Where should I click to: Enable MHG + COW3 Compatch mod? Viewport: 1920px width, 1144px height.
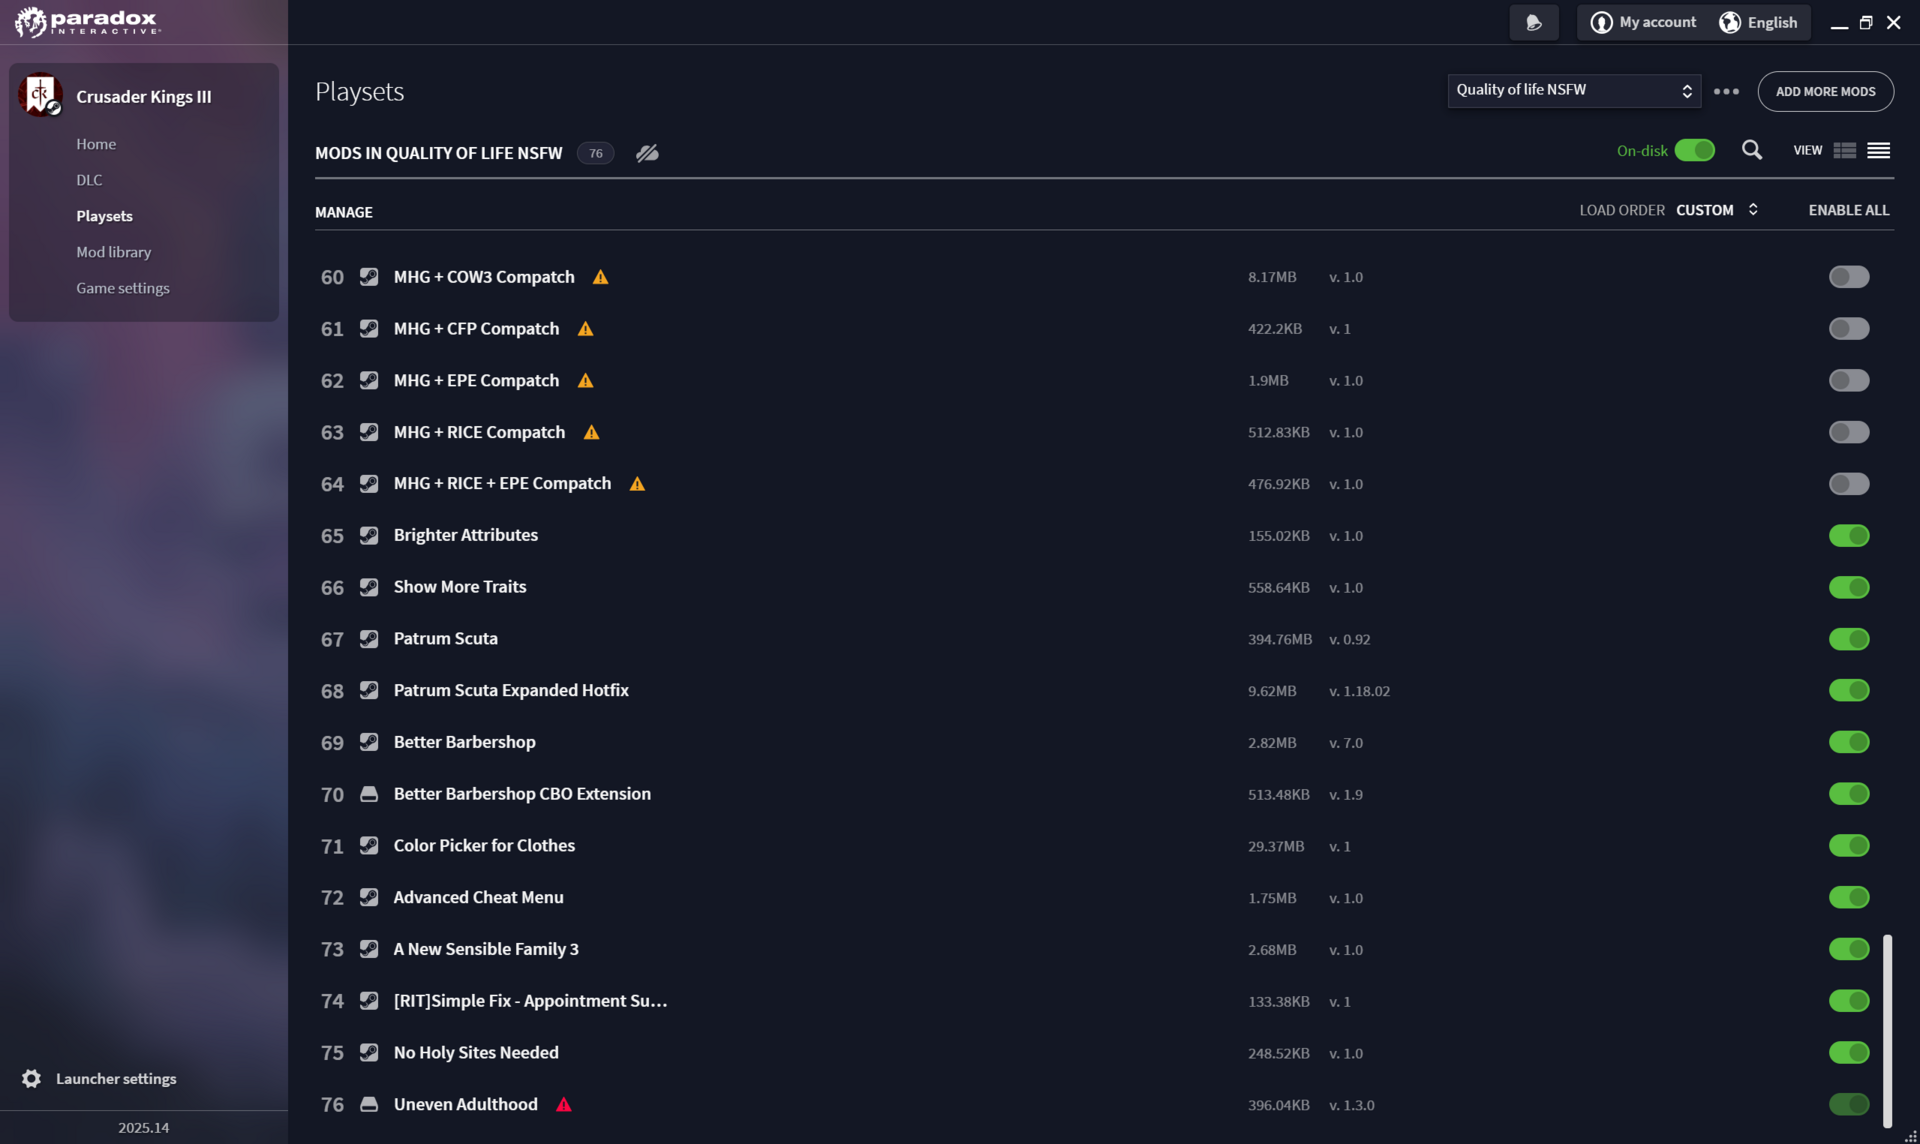1849,277
